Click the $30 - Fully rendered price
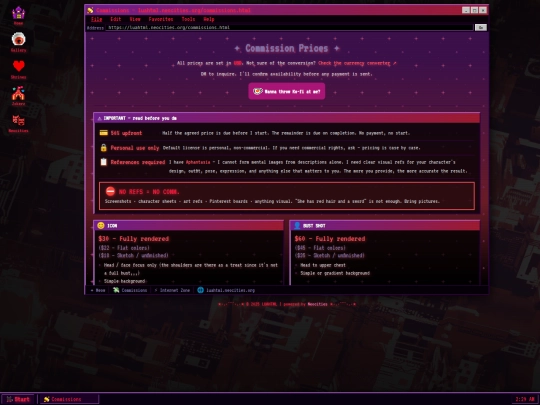Viewport: 540px width, 405px height. (134, 239)
